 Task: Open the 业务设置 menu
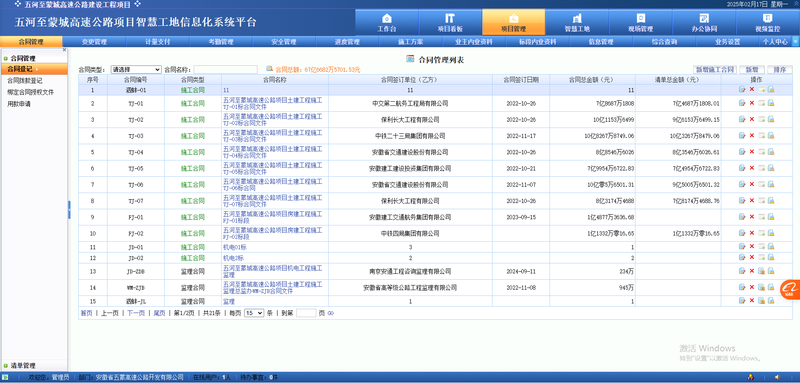[728, 42]
